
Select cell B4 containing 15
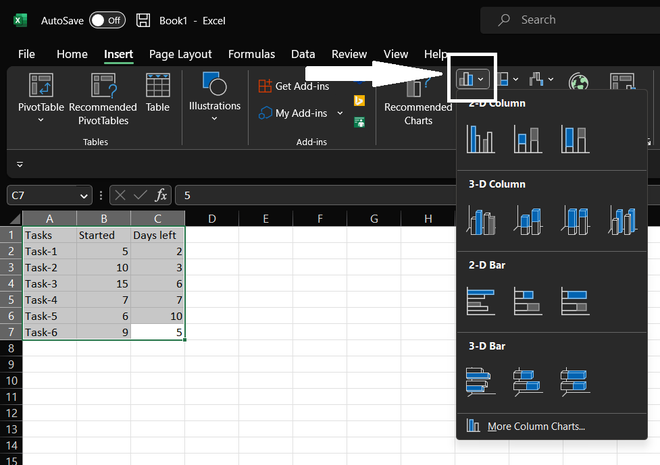(x=102, y=284)
